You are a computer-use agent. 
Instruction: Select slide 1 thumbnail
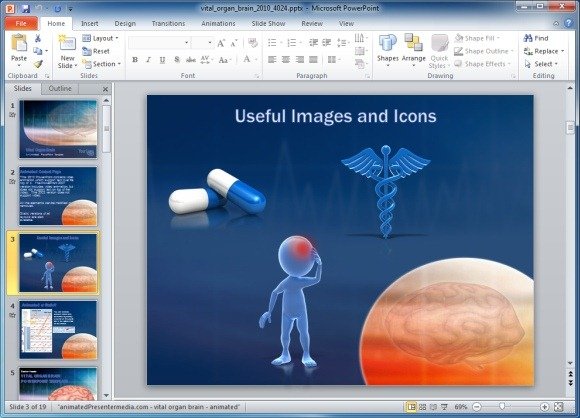point(58,129)
